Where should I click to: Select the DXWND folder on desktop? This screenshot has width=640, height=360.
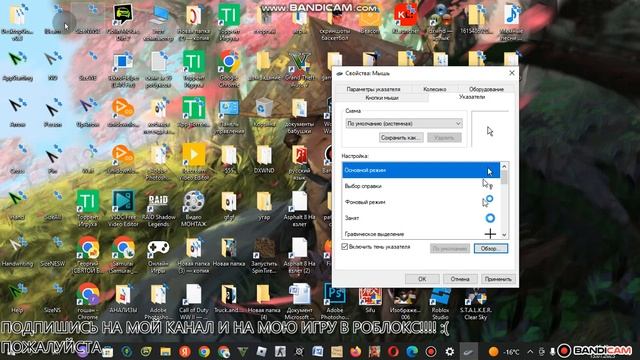[264, 159]
